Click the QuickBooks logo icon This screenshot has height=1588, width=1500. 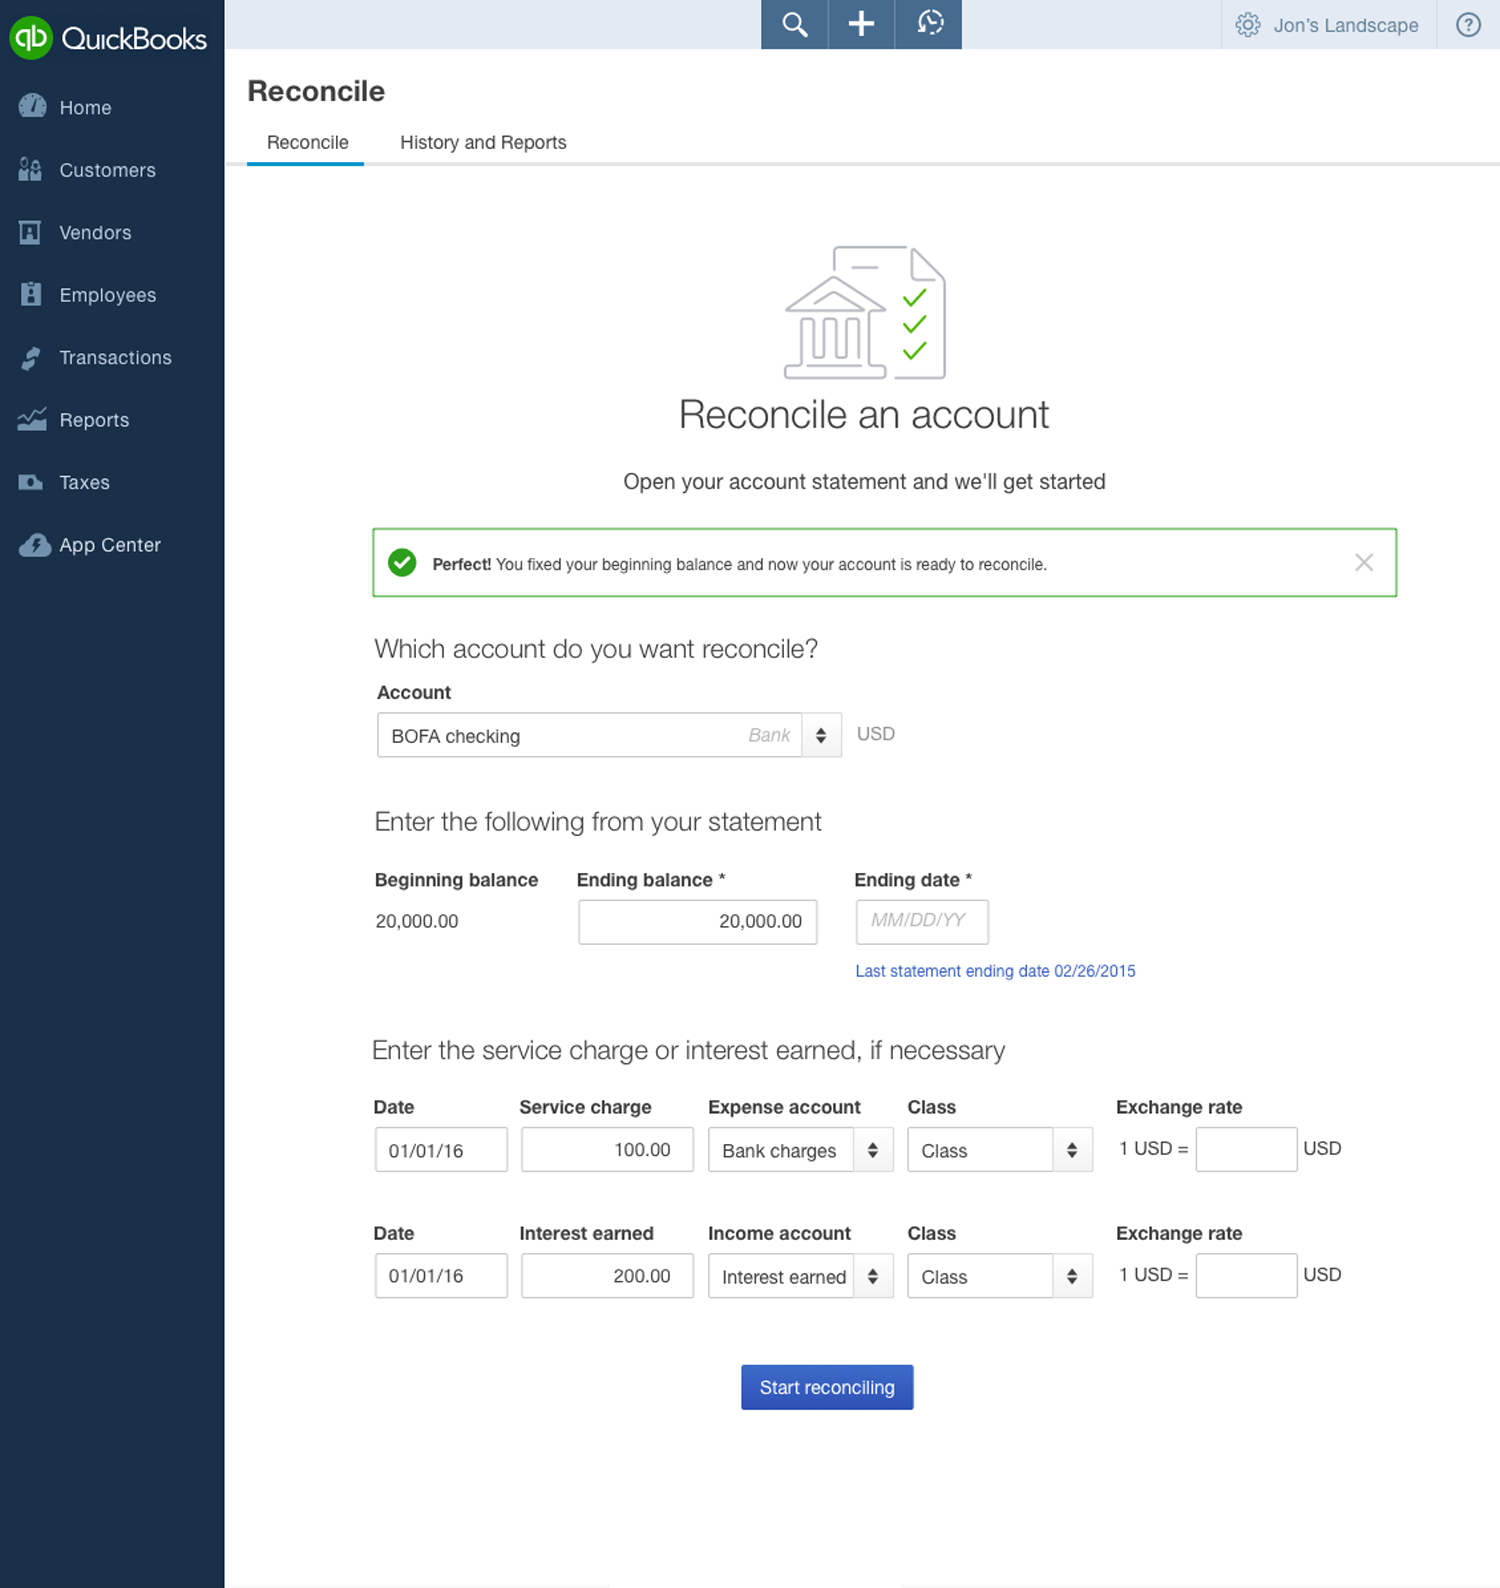point(30,37)
